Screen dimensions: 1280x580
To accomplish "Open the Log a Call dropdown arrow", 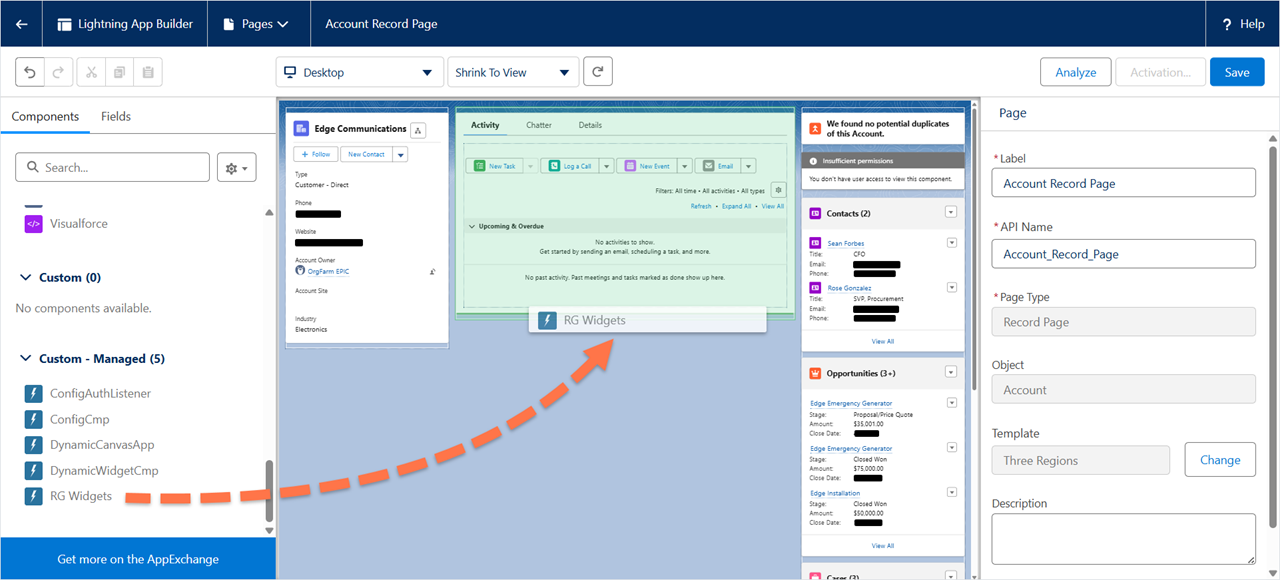I will pyautogui.click(x=606, y=166).
